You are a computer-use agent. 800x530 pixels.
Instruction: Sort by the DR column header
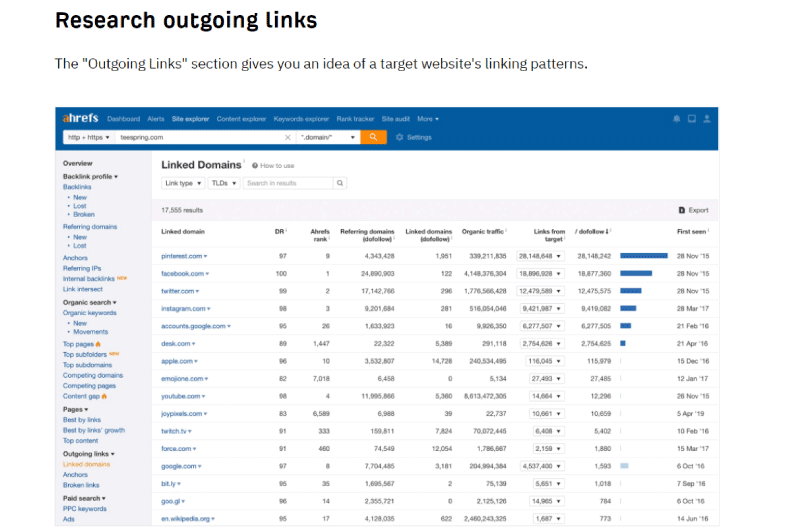[280, 232]
